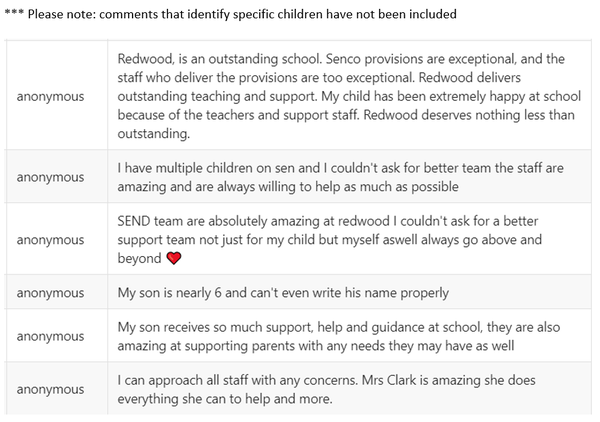
Task: Click the anonymous label beside the SEND team comment
Action: [x=50, y=240]
